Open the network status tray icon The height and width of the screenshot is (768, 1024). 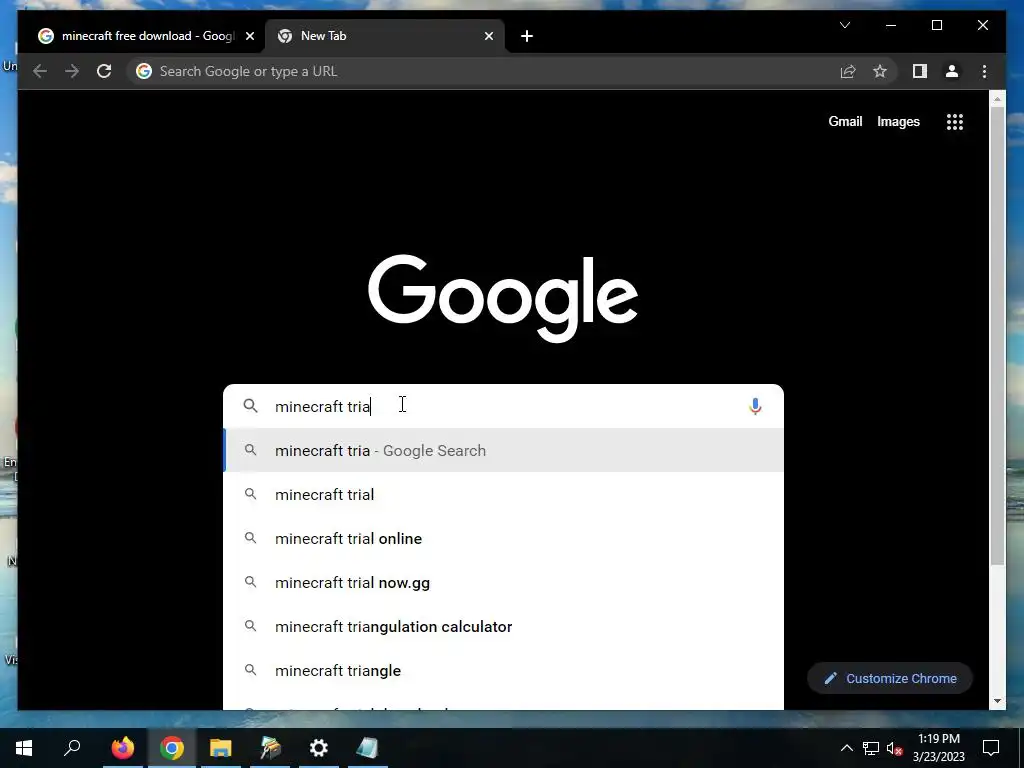[871, 748]
